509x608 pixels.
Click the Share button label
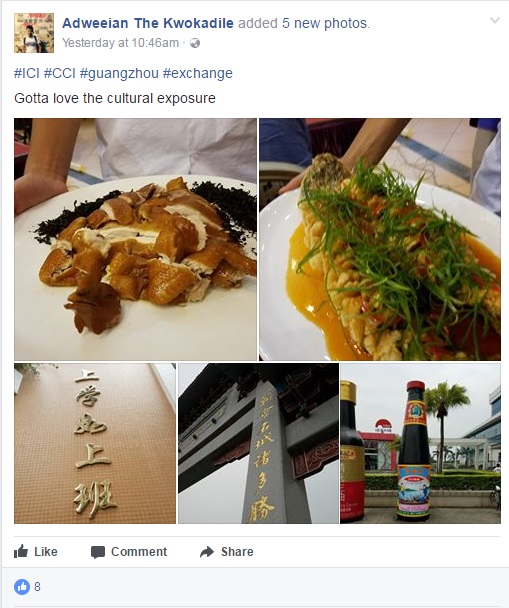tap(237, 552)
